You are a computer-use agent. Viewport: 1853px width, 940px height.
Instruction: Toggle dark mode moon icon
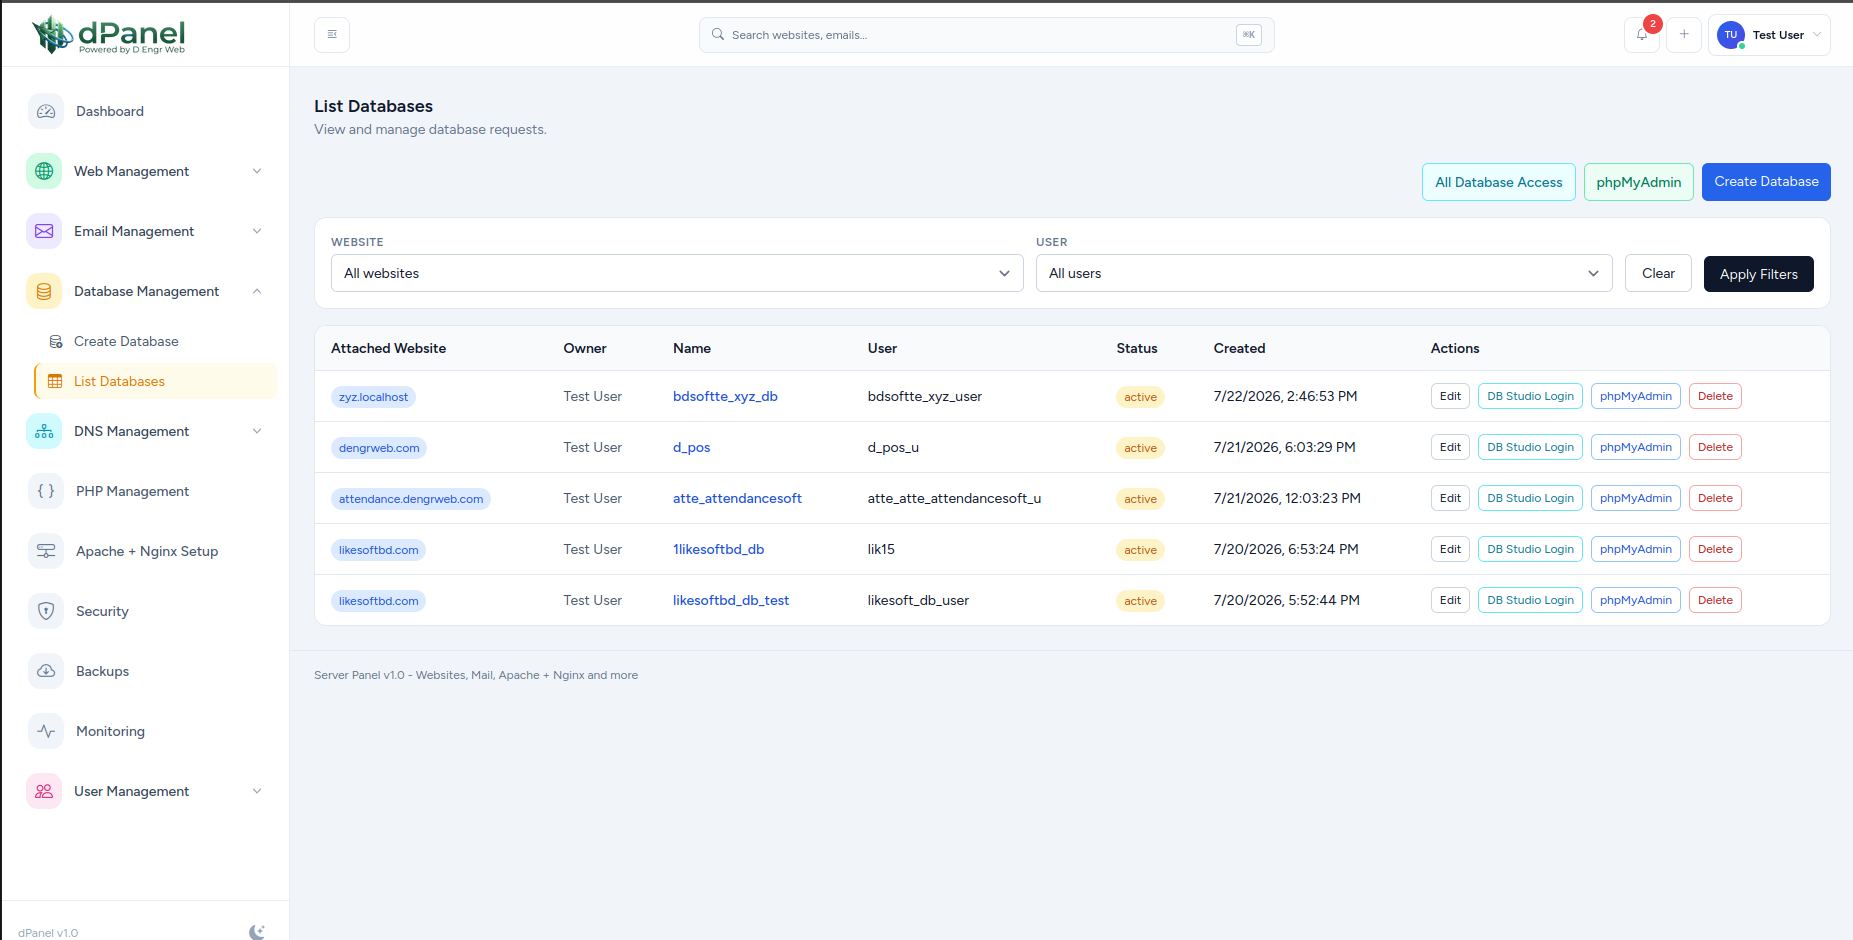(257, 932)
